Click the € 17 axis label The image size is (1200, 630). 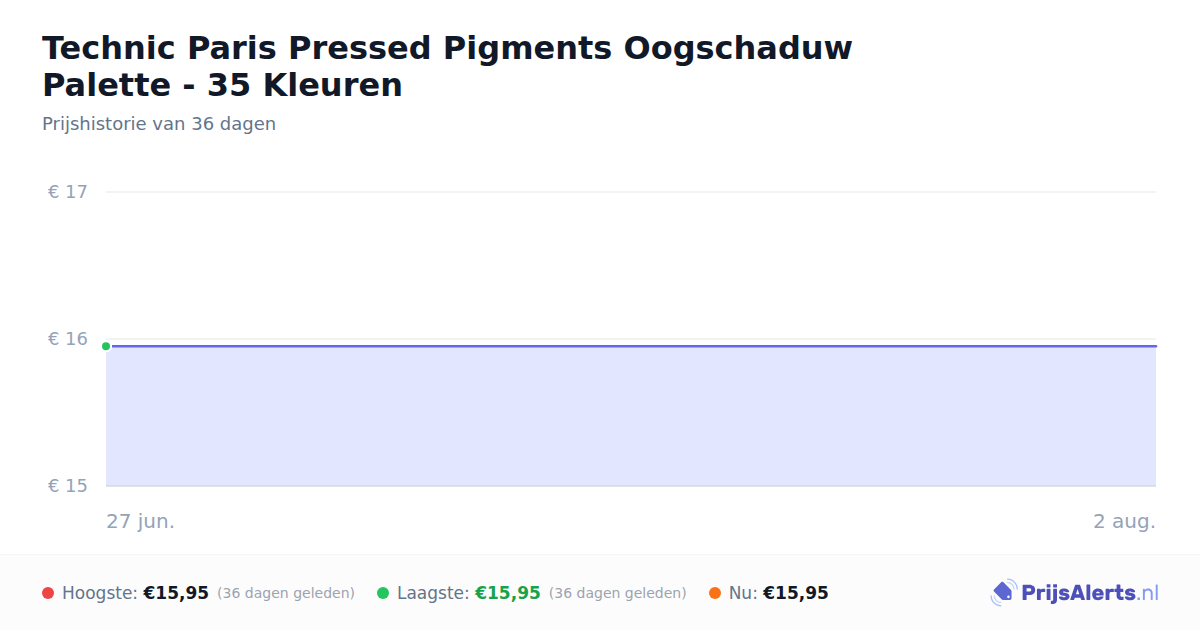pos(68,192)
